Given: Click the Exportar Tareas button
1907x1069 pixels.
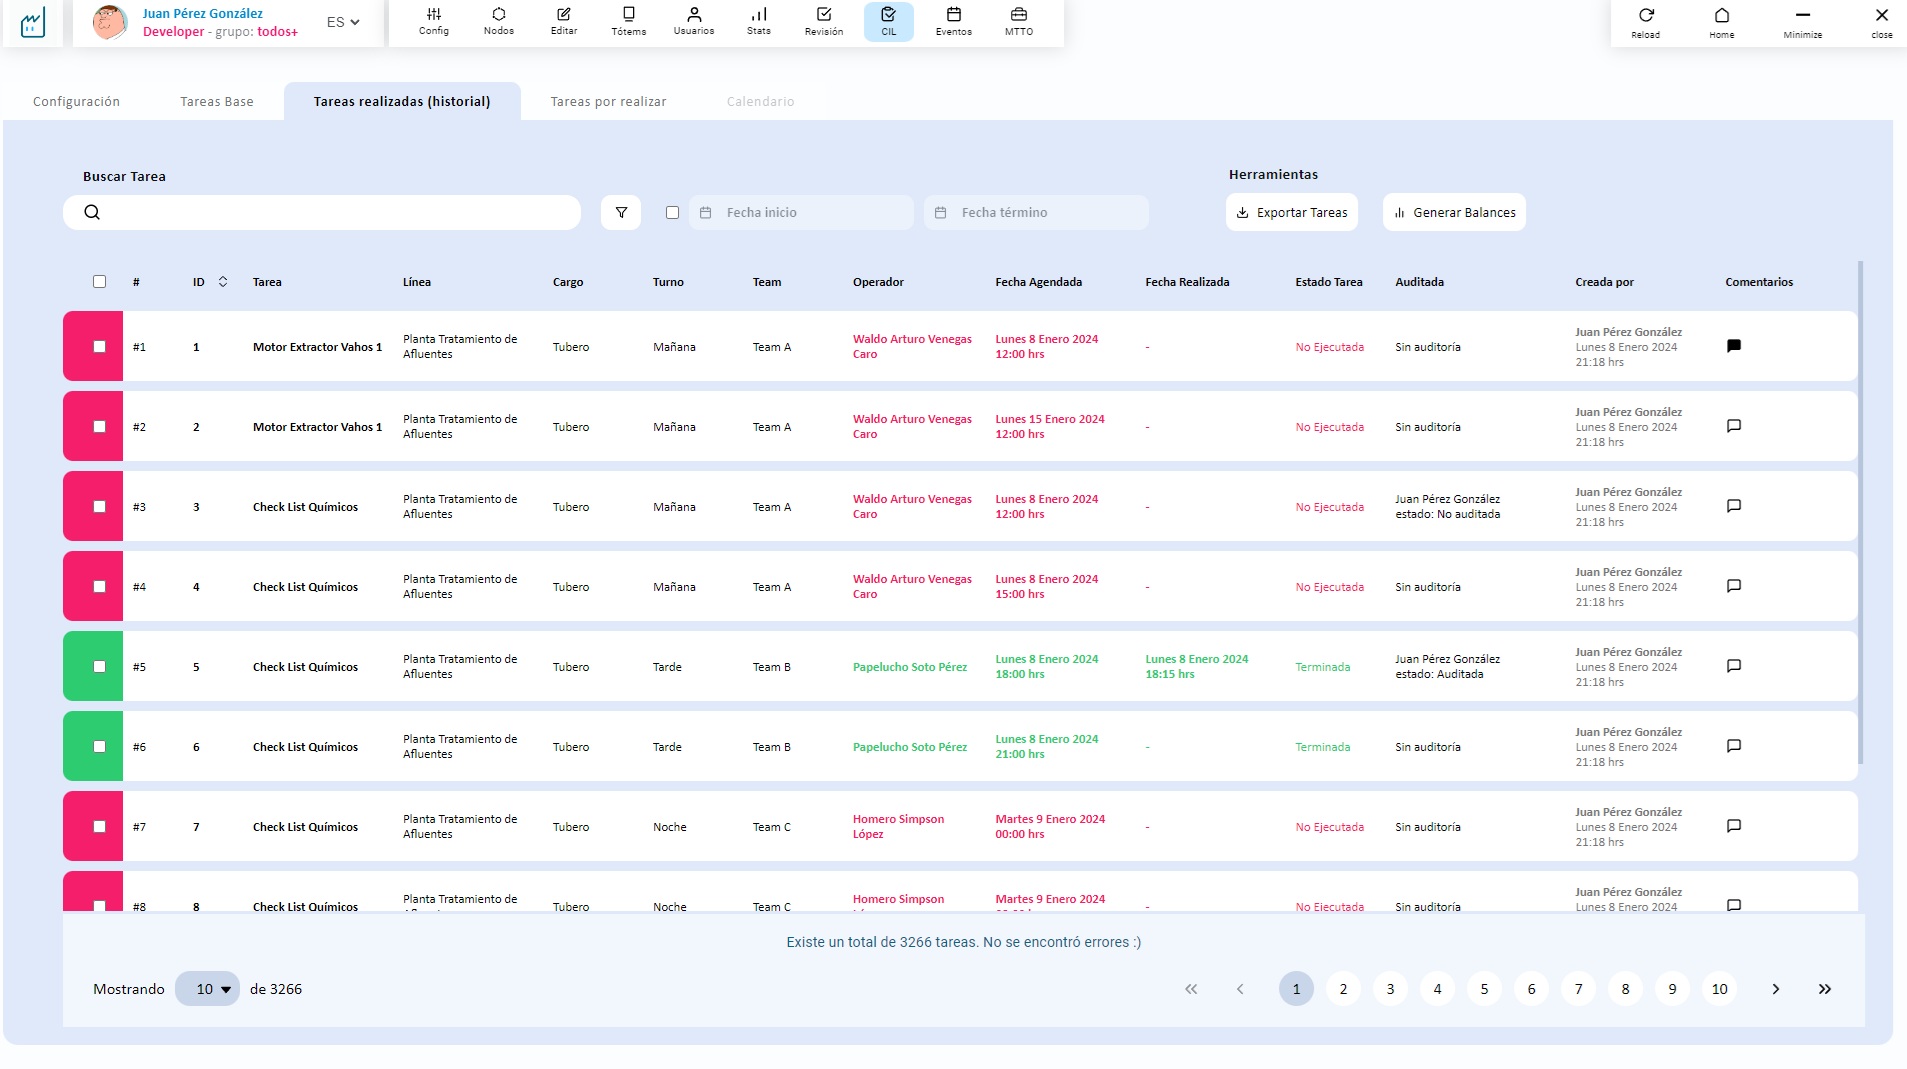Looking at the screenshot, I should [1292, 212].
